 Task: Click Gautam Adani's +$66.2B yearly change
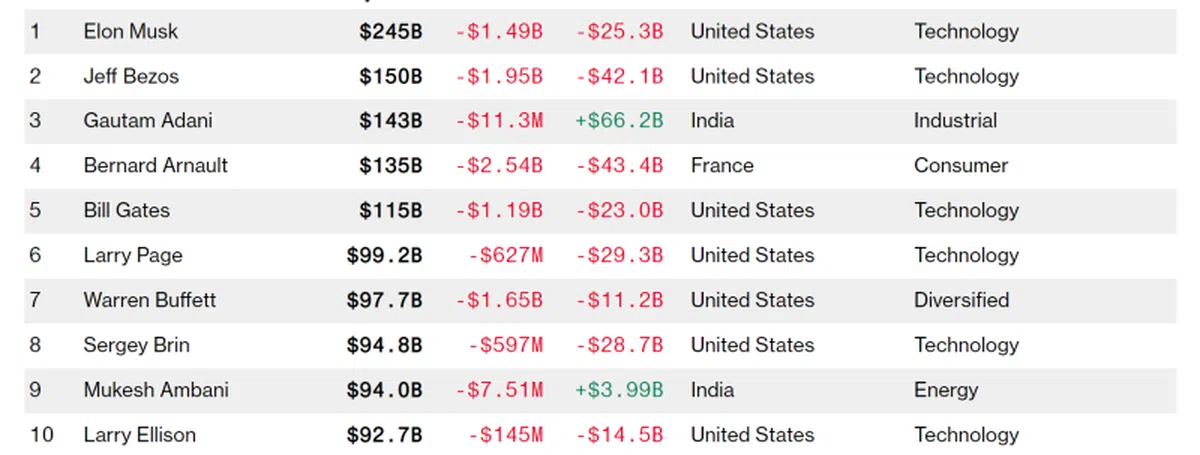[x=619, y=121]
